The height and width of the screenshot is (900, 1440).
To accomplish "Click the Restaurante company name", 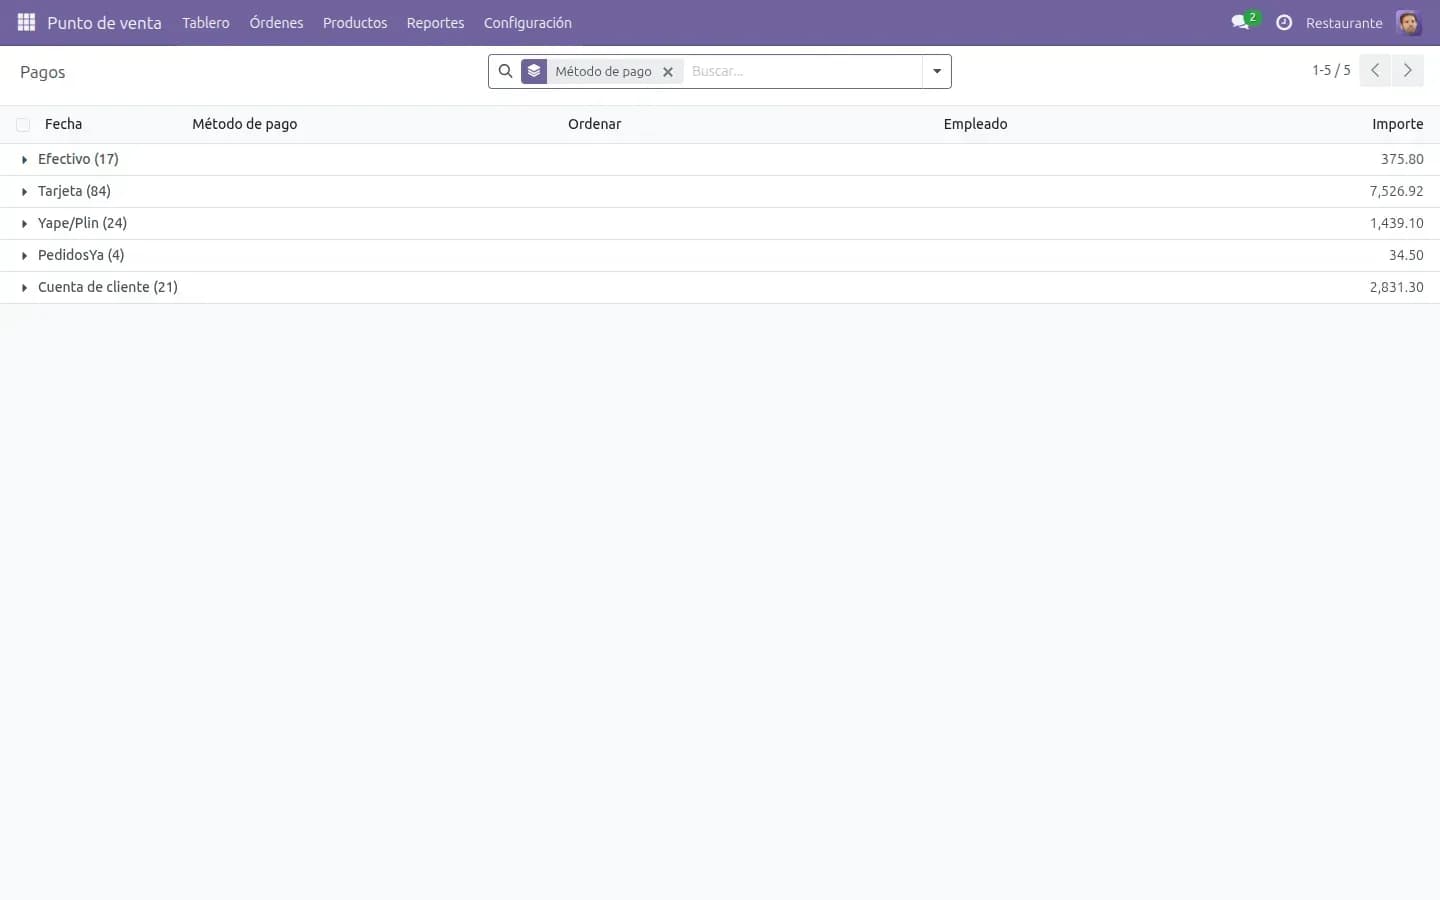I will pos(1344,22).
